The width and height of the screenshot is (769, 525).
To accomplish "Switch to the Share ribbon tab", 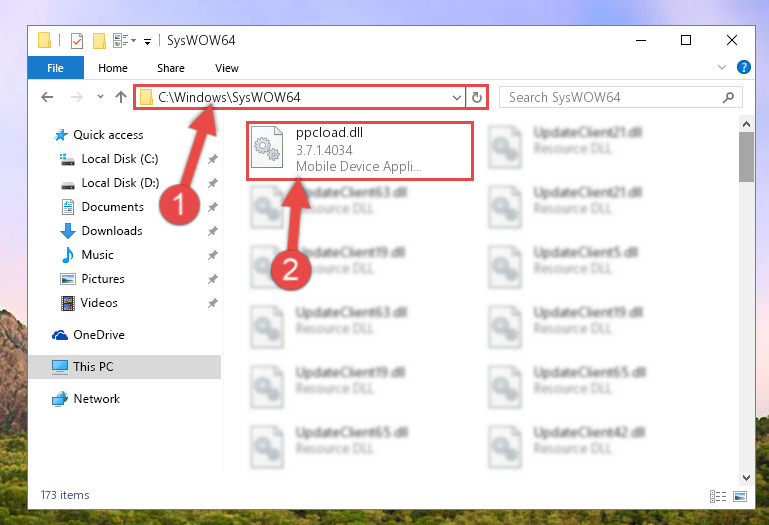I will 171,68.
